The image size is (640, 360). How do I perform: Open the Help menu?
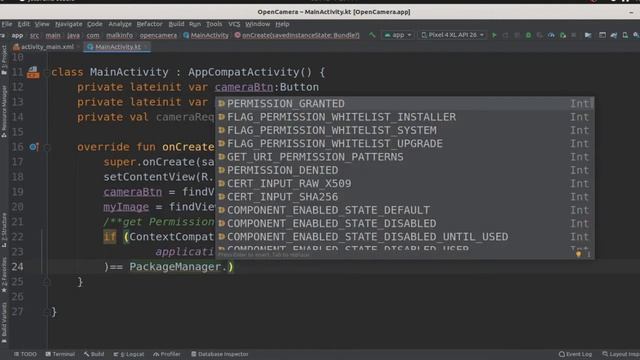coord(282,24)
